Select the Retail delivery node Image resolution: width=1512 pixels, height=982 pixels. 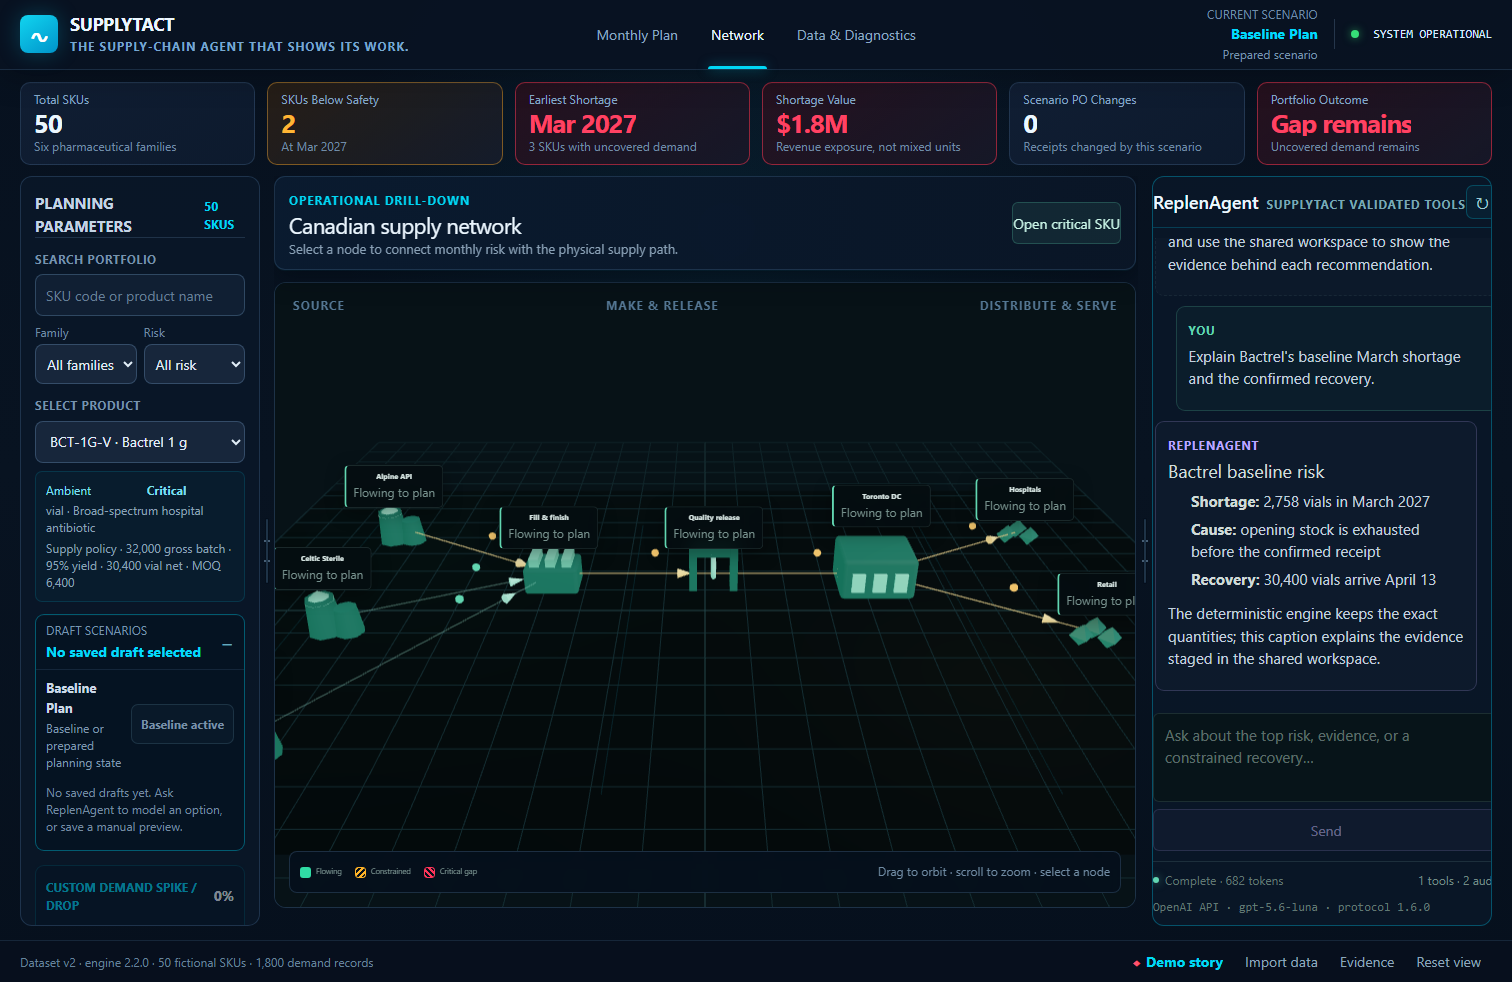click(1095, 632)
